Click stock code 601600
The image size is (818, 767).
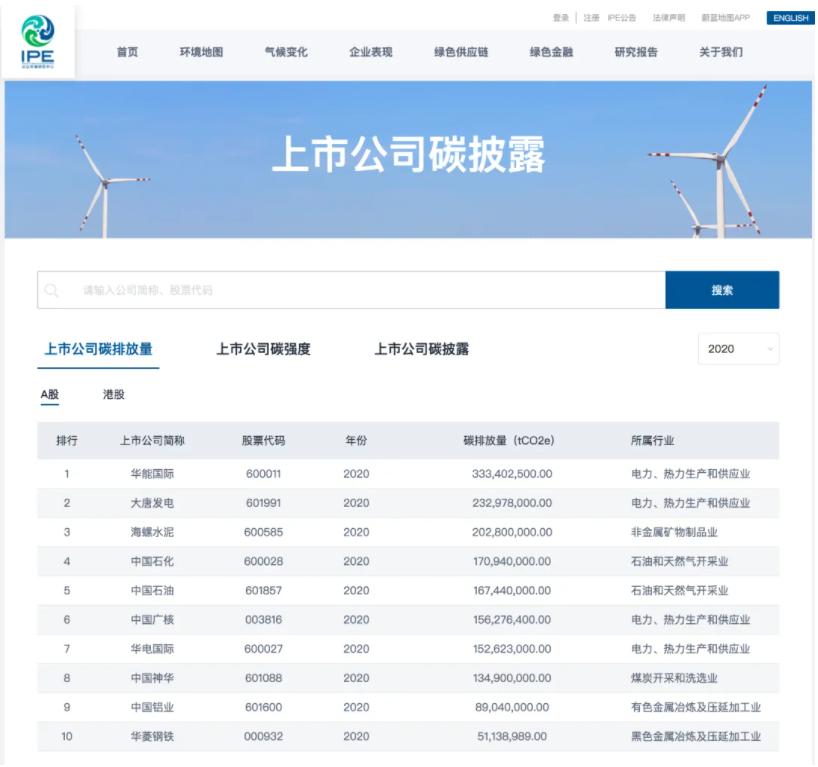263,708
